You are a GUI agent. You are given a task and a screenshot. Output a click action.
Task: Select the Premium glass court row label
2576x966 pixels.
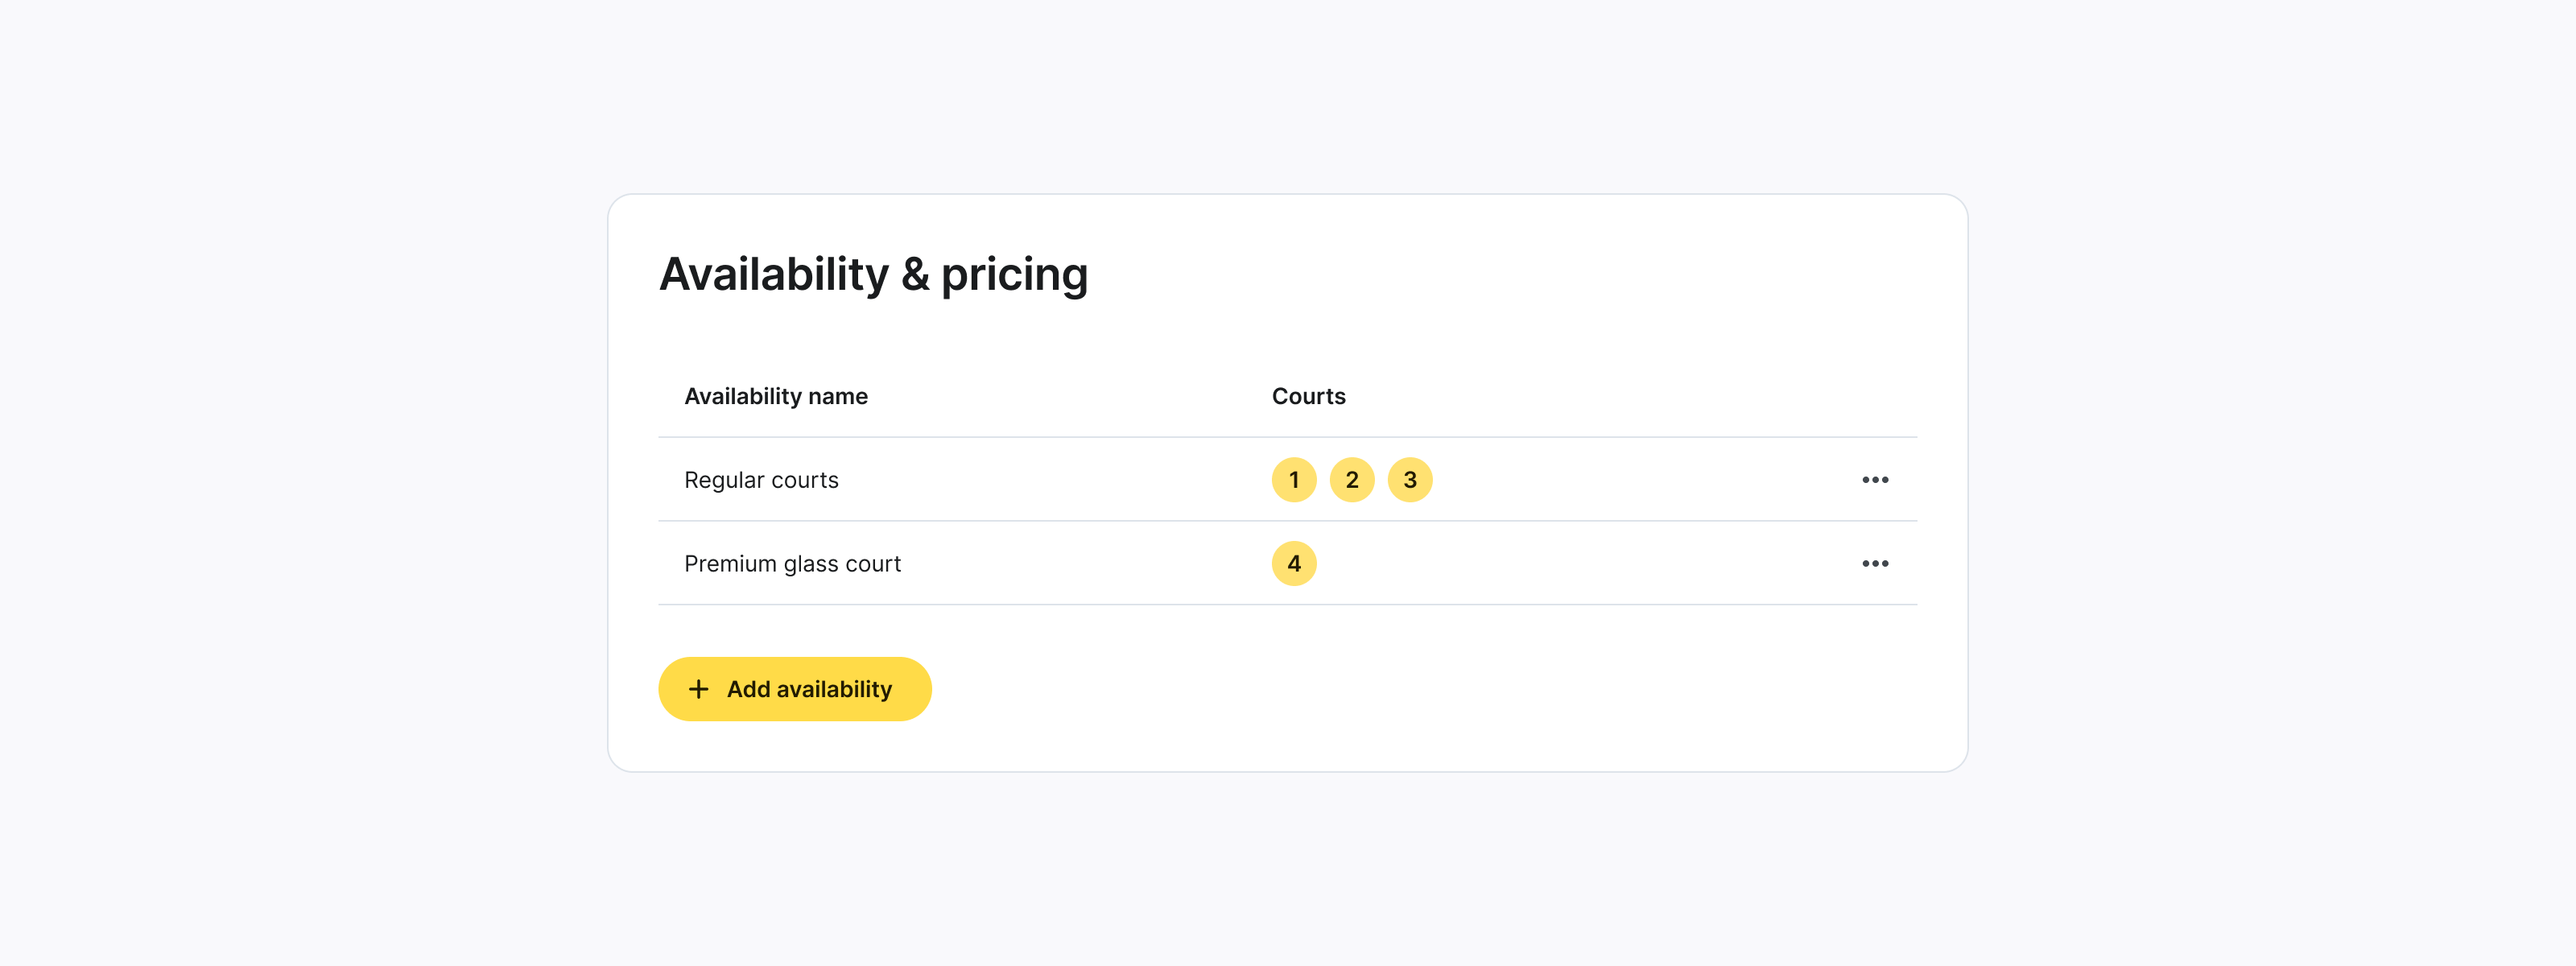tap(792, 563)
